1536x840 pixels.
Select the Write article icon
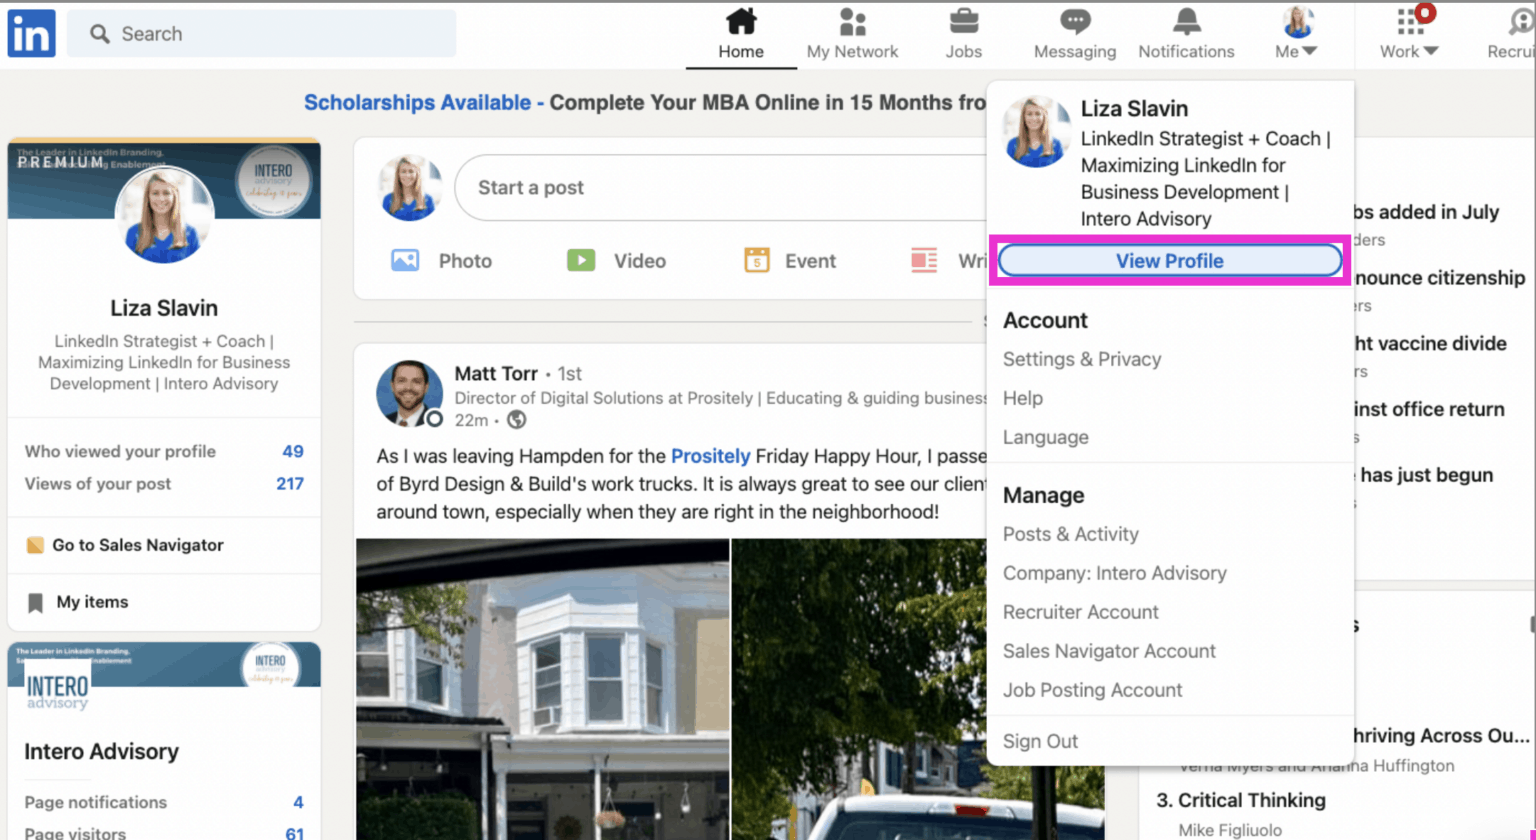pos(922,260)
